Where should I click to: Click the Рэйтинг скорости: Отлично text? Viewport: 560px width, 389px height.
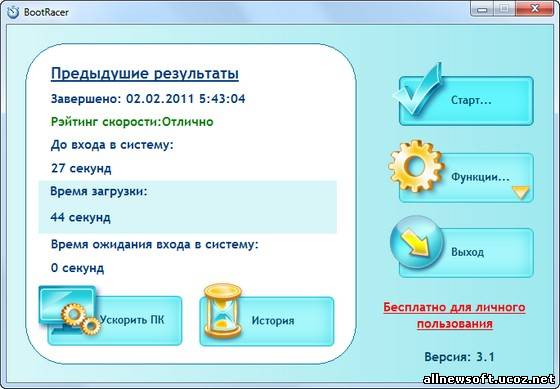tap(132, 122)
